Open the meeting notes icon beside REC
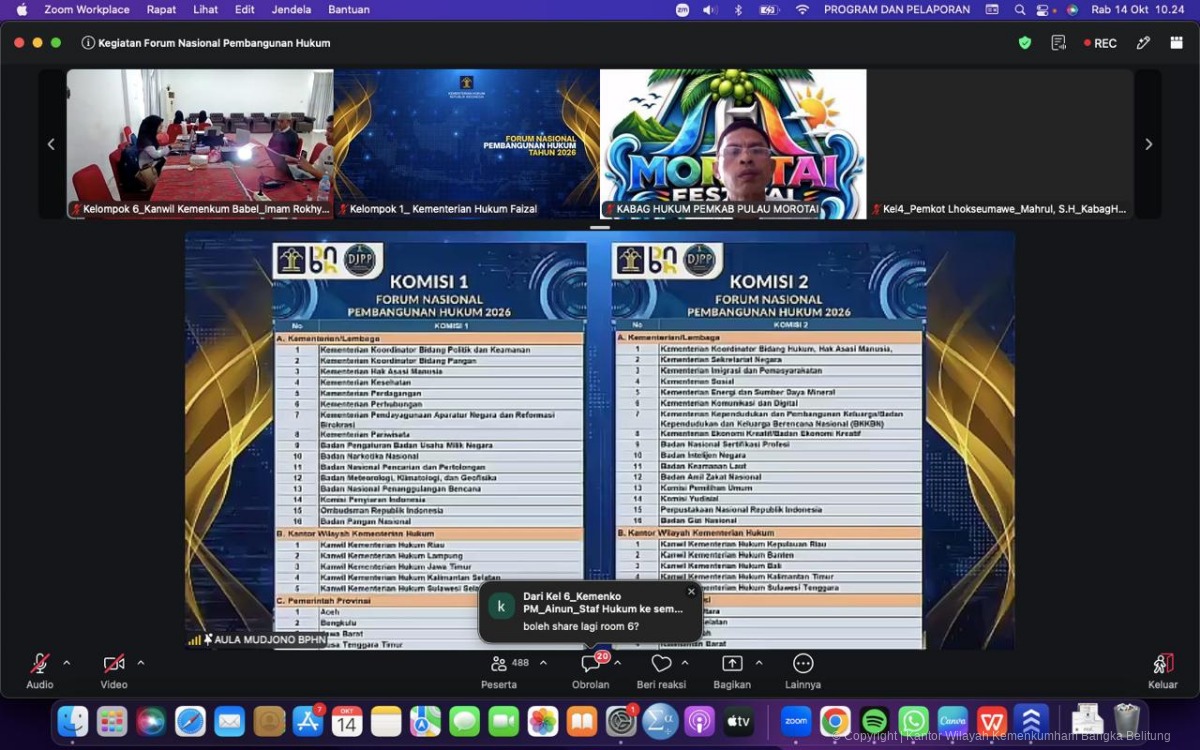This screenshot has width=1200, height=750. (1059, 43)
